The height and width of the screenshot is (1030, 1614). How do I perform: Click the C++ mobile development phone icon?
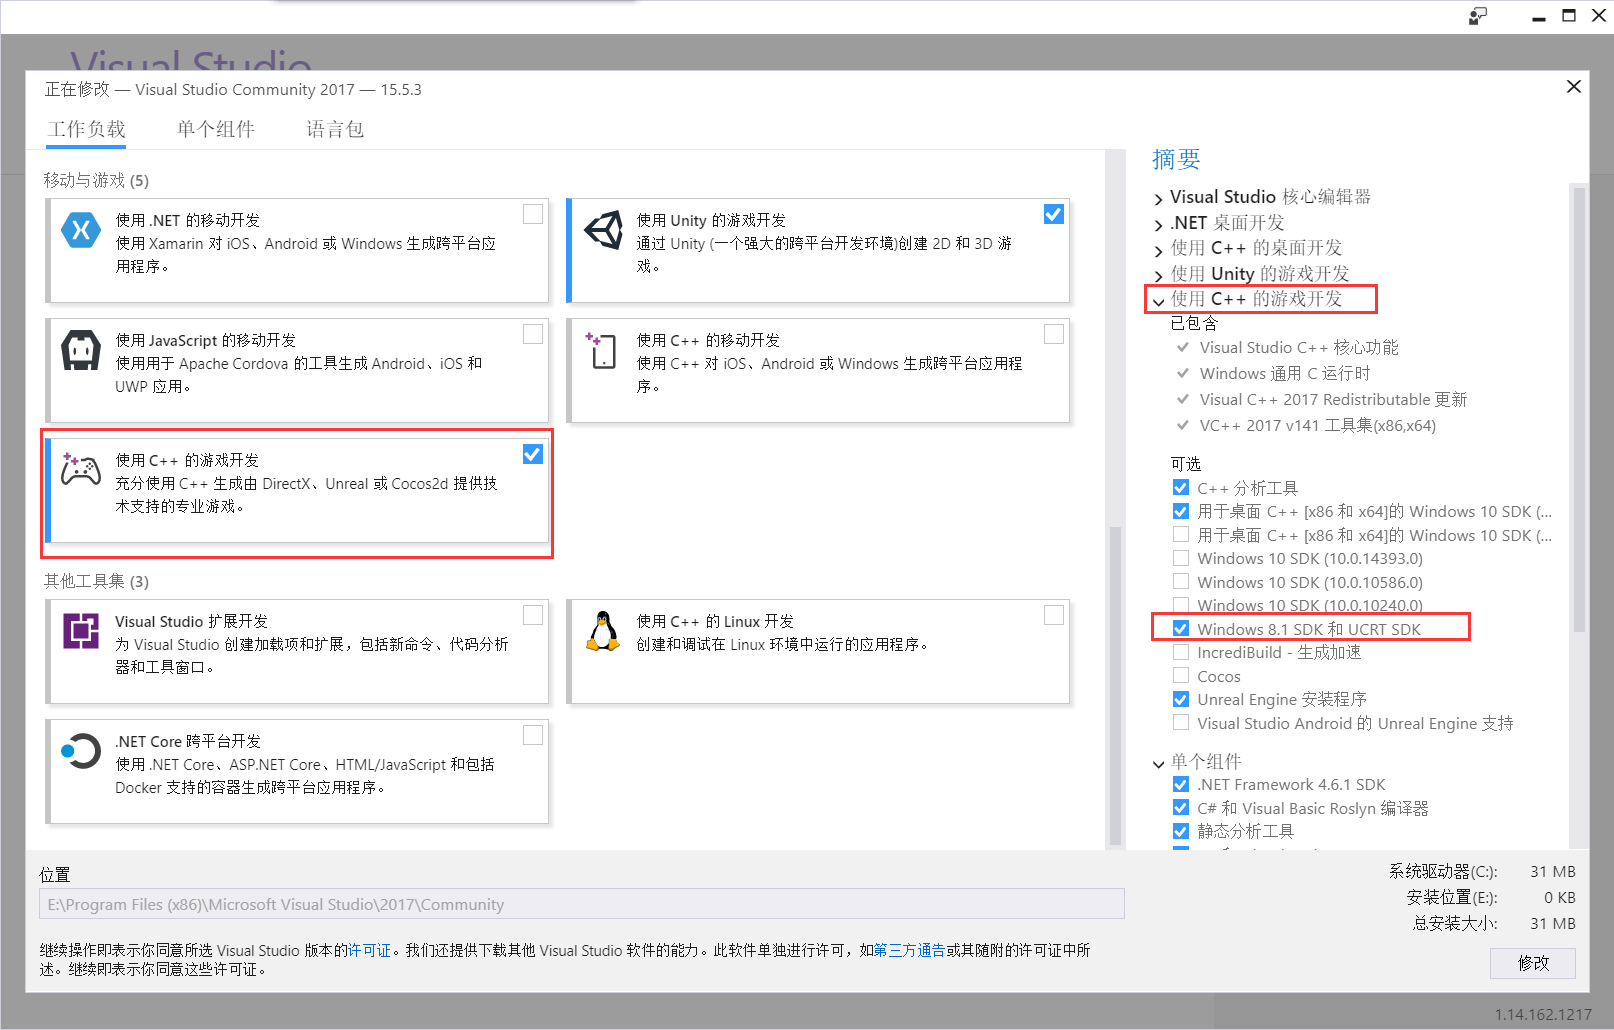(602, 350)
